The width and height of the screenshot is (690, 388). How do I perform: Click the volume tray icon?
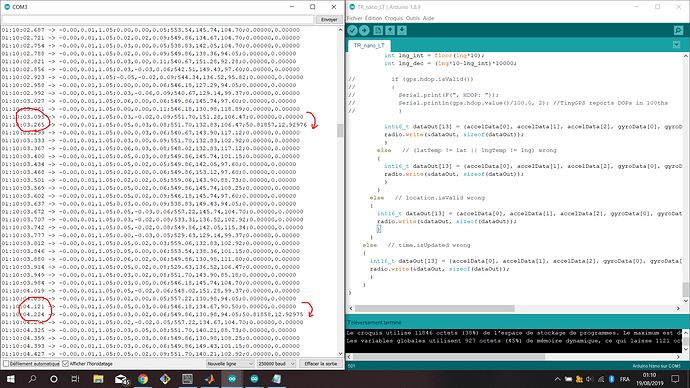click(x=590, y=379)
